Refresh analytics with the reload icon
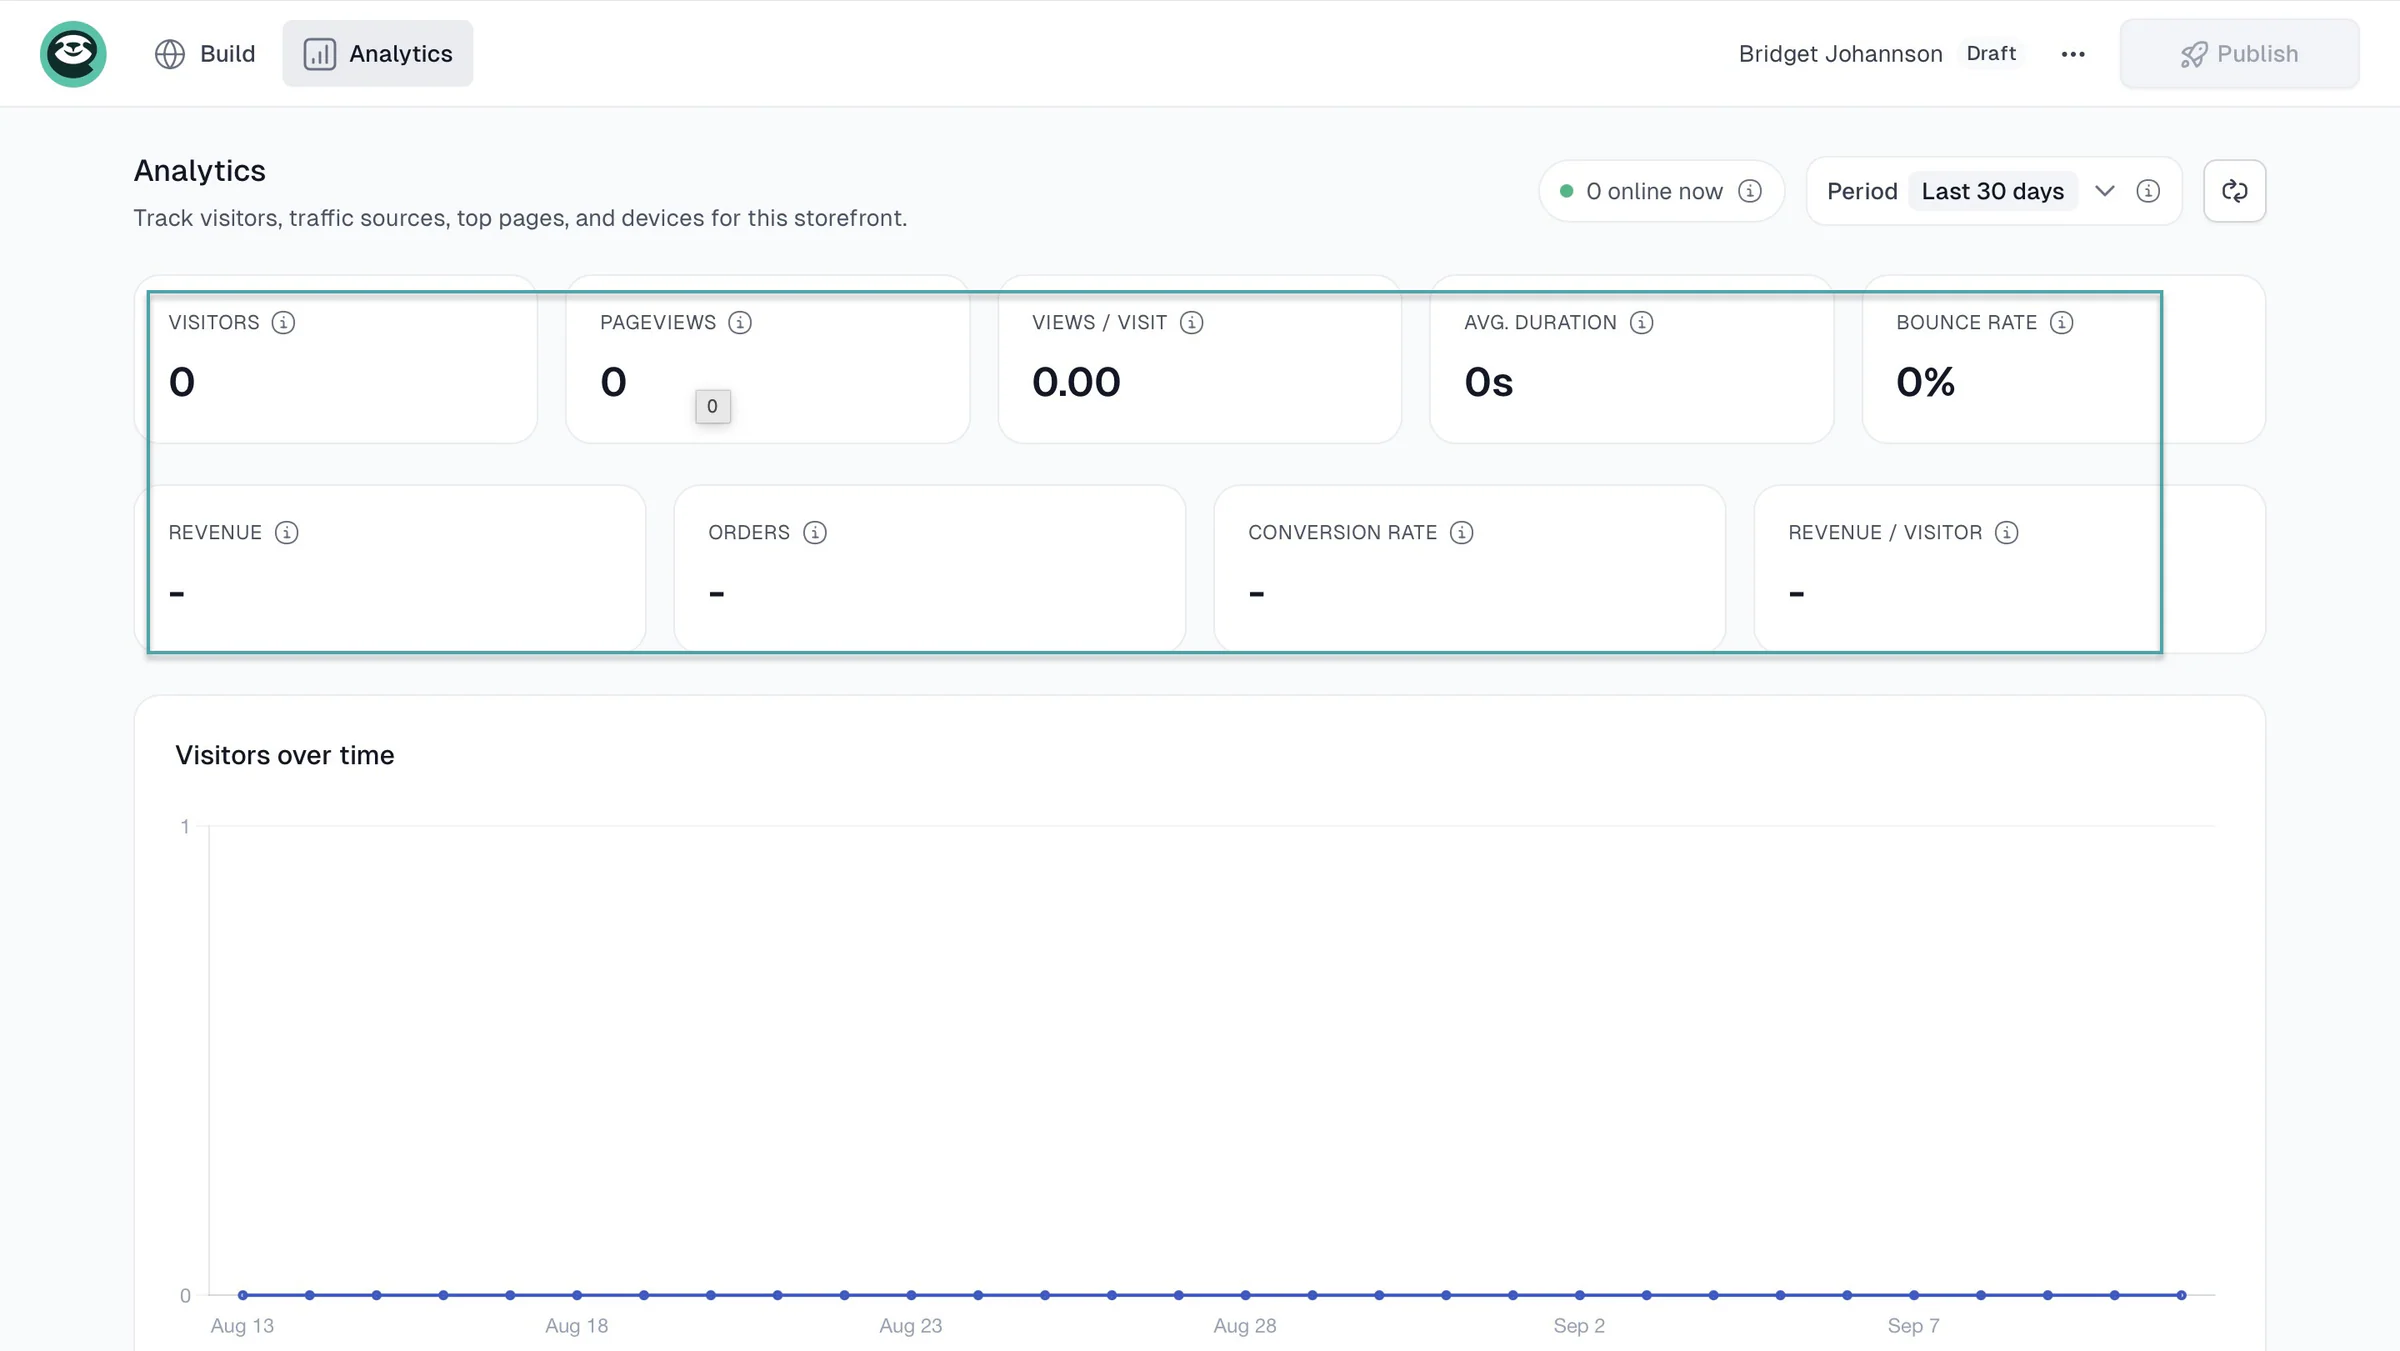2400x1351 pixels. point(2234,191)
